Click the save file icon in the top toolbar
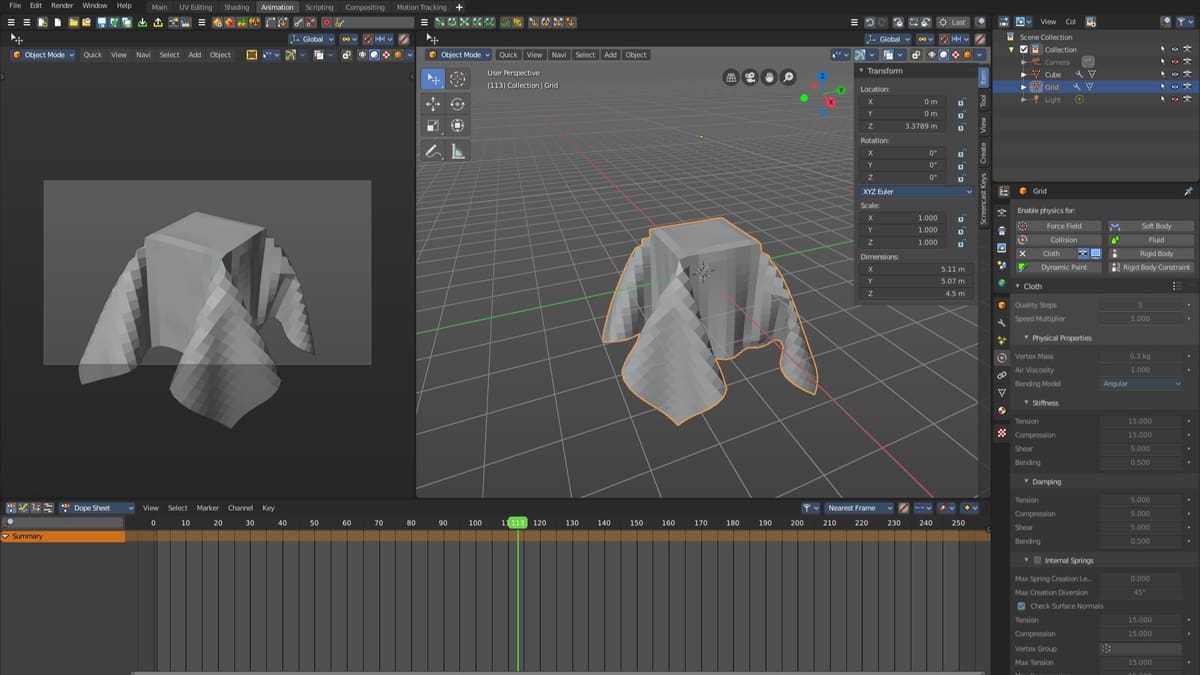The image size is (1200, 675). (x=101, y=22)
